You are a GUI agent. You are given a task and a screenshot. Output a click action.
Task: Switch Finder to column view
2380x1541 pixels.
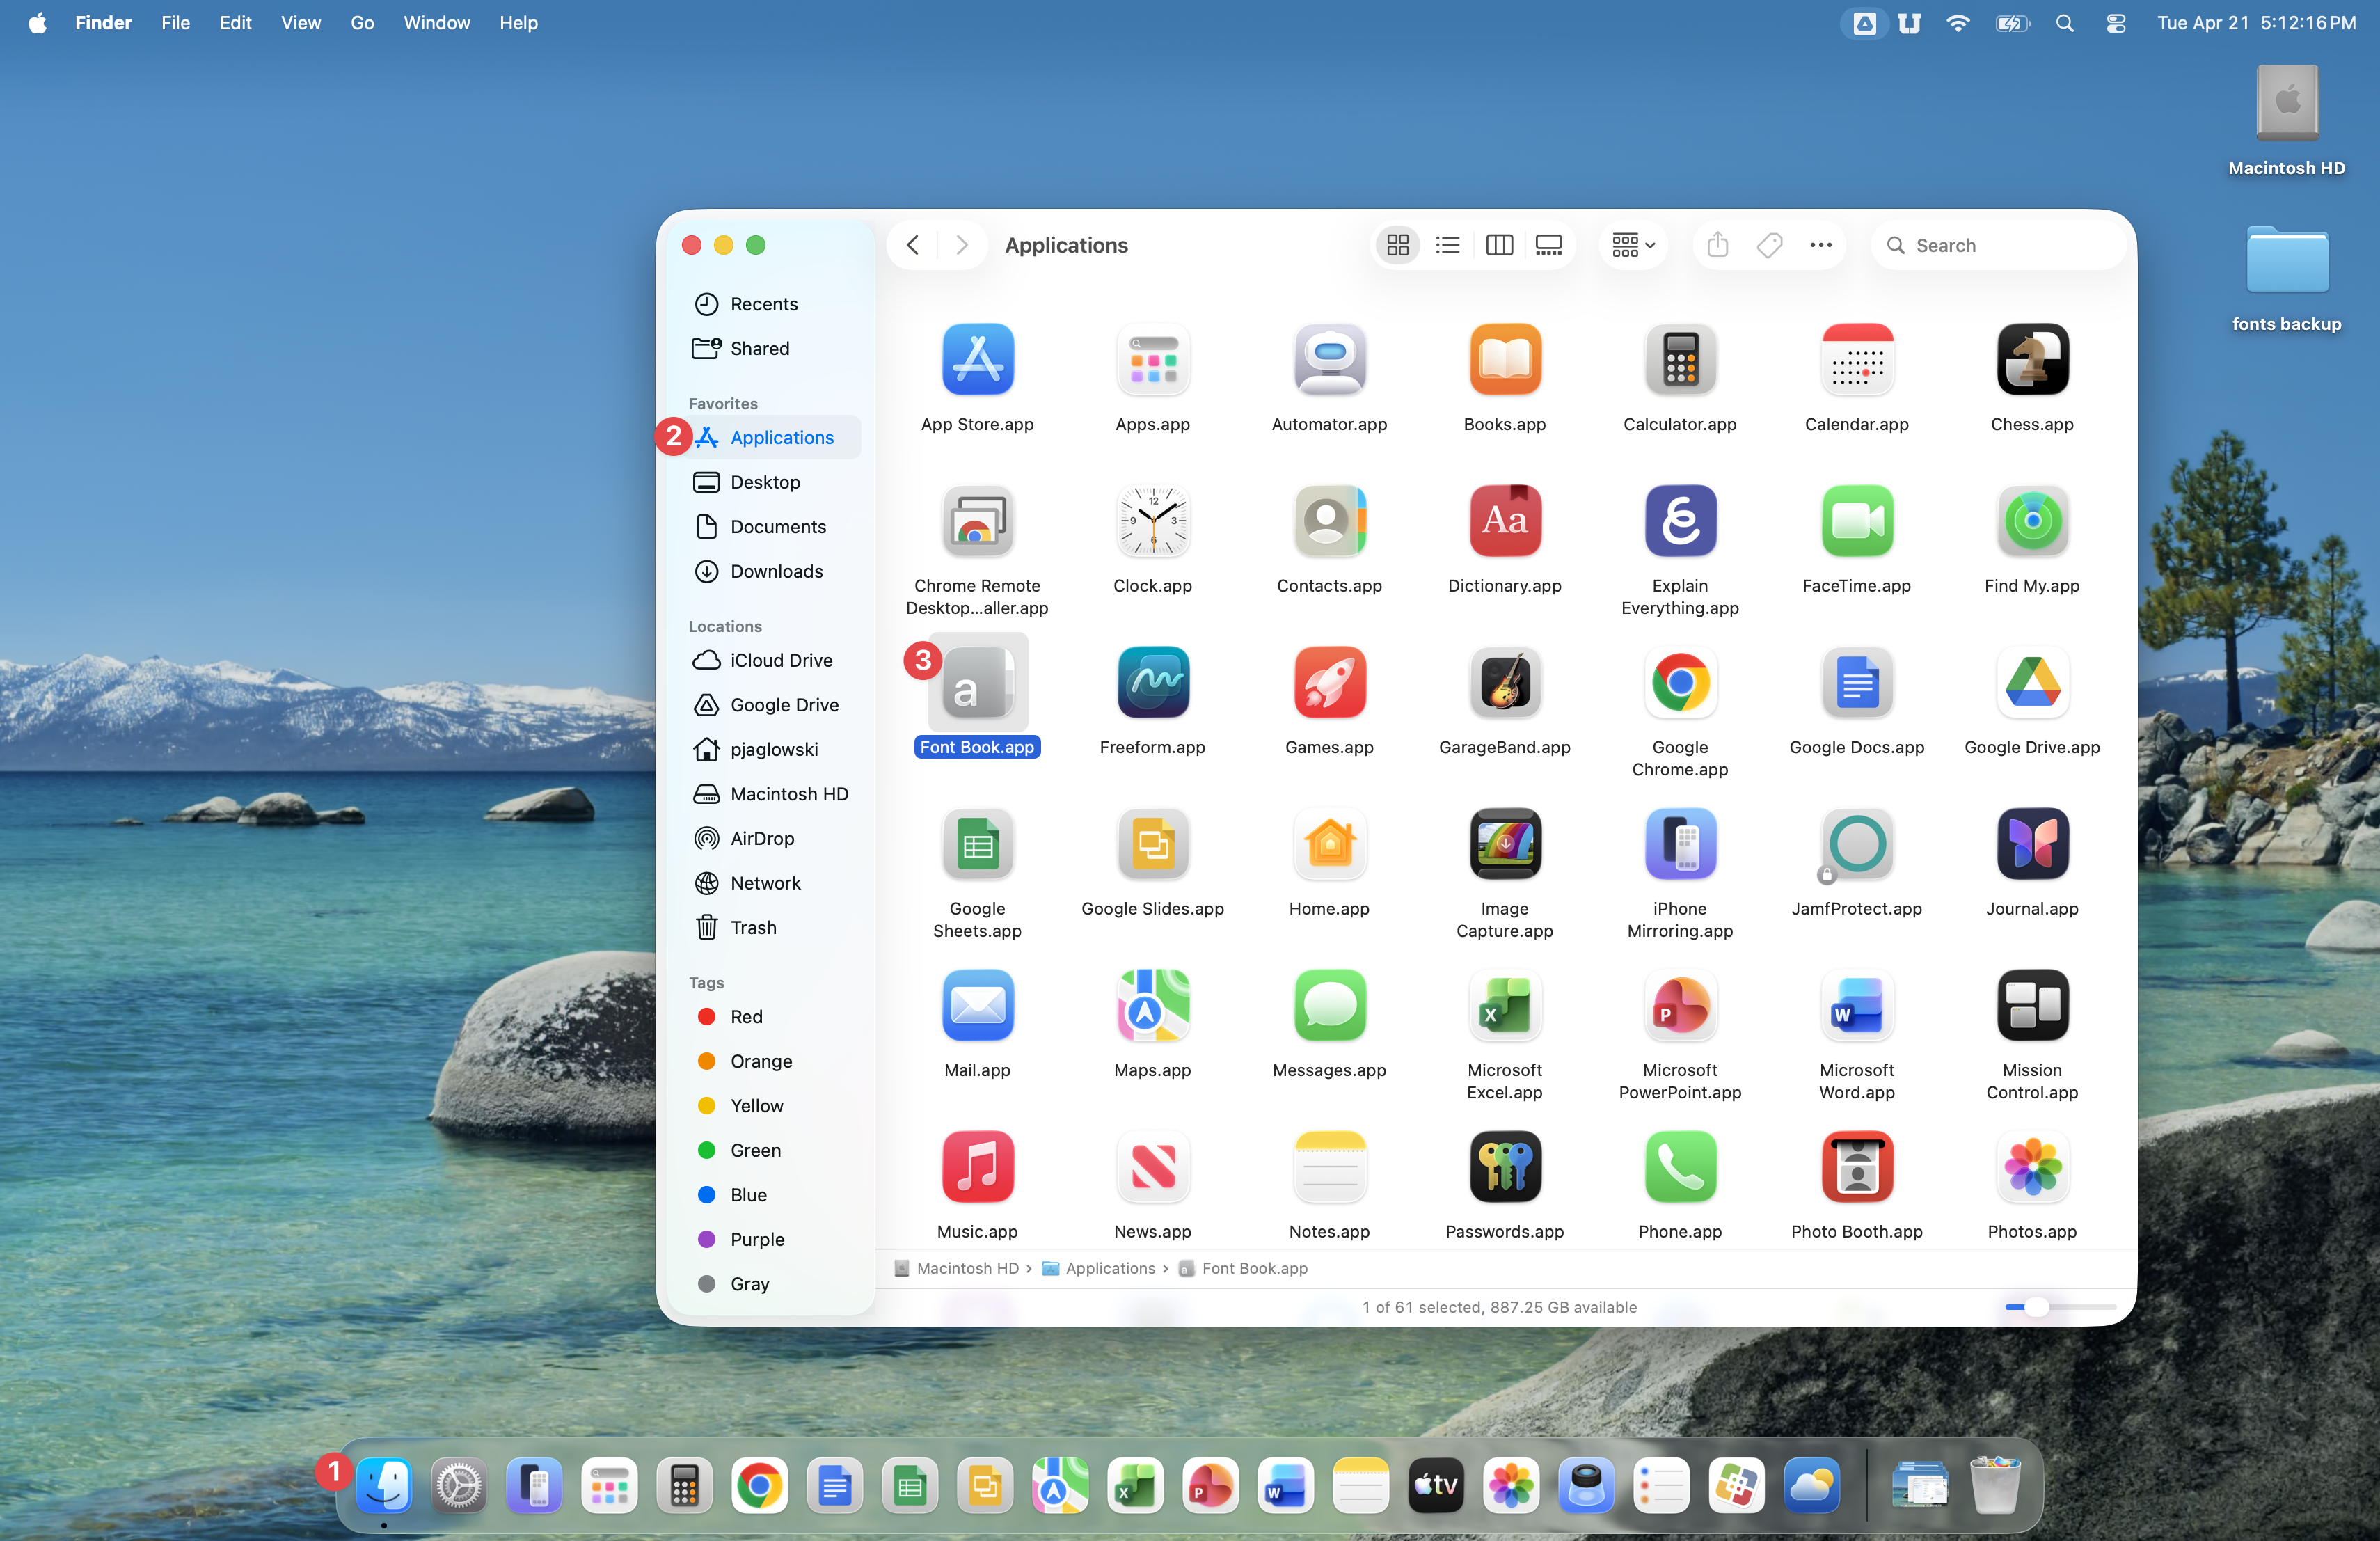point(1498,245)
